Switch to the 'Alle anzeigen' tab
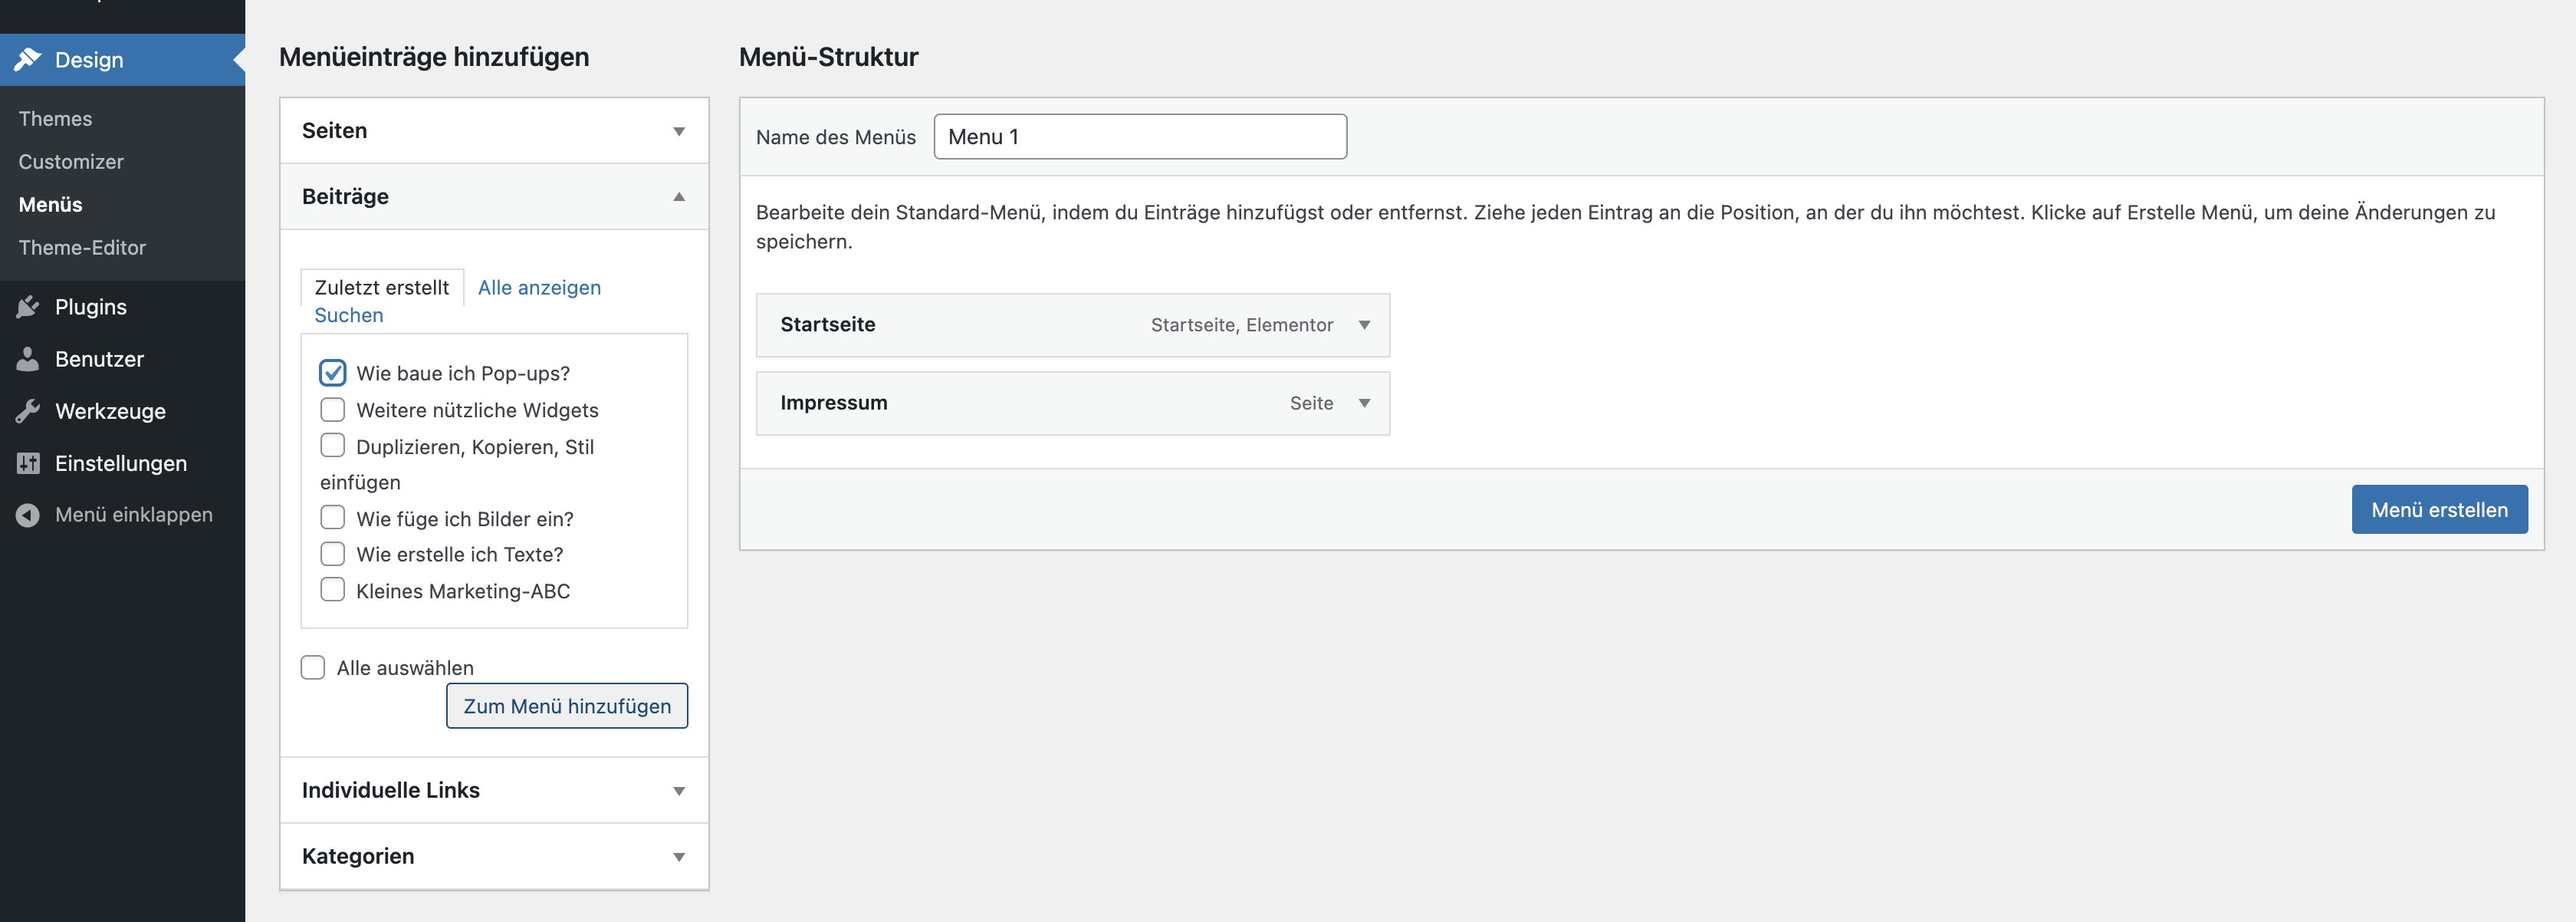This screenshot has height=922, width=2576. click(539, 288)
